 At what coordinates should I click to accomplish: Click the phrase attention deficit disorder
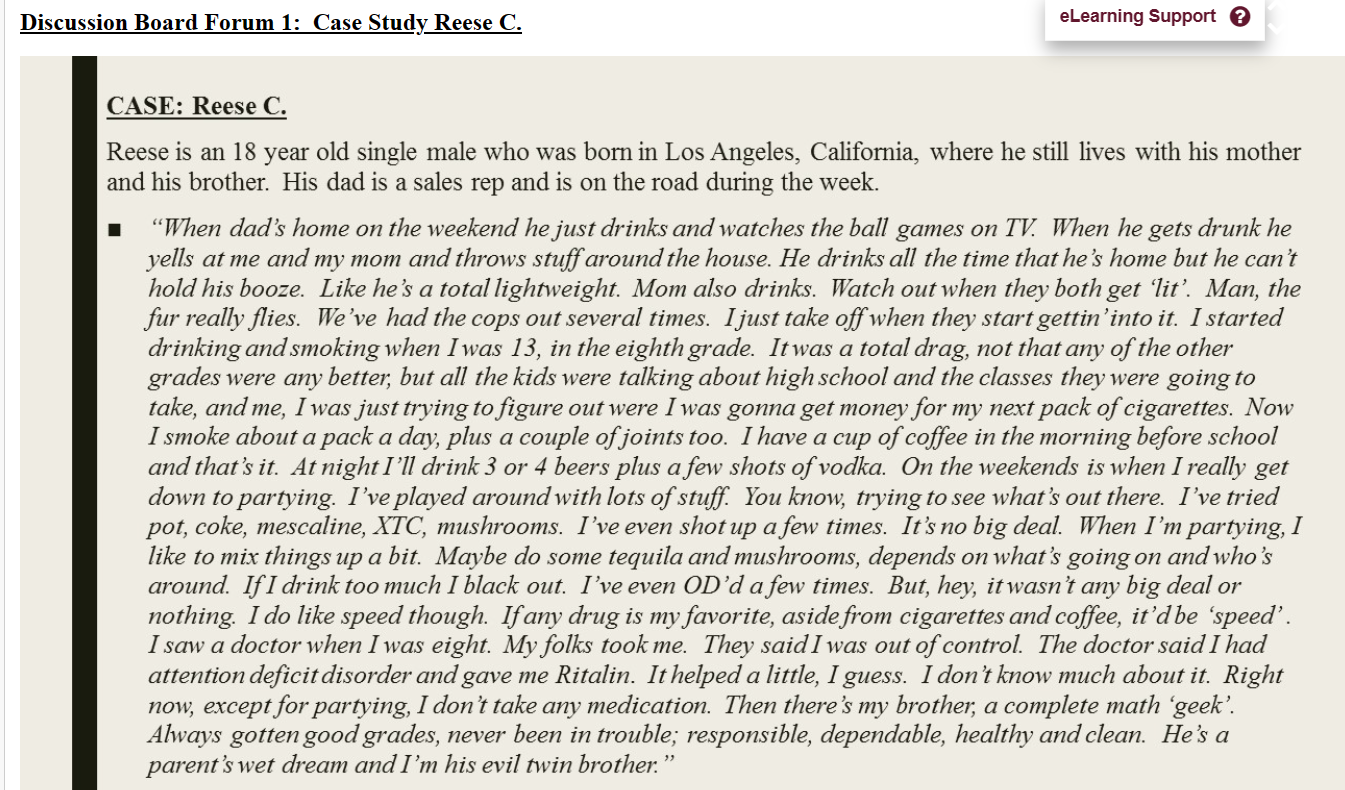point(278,676)
